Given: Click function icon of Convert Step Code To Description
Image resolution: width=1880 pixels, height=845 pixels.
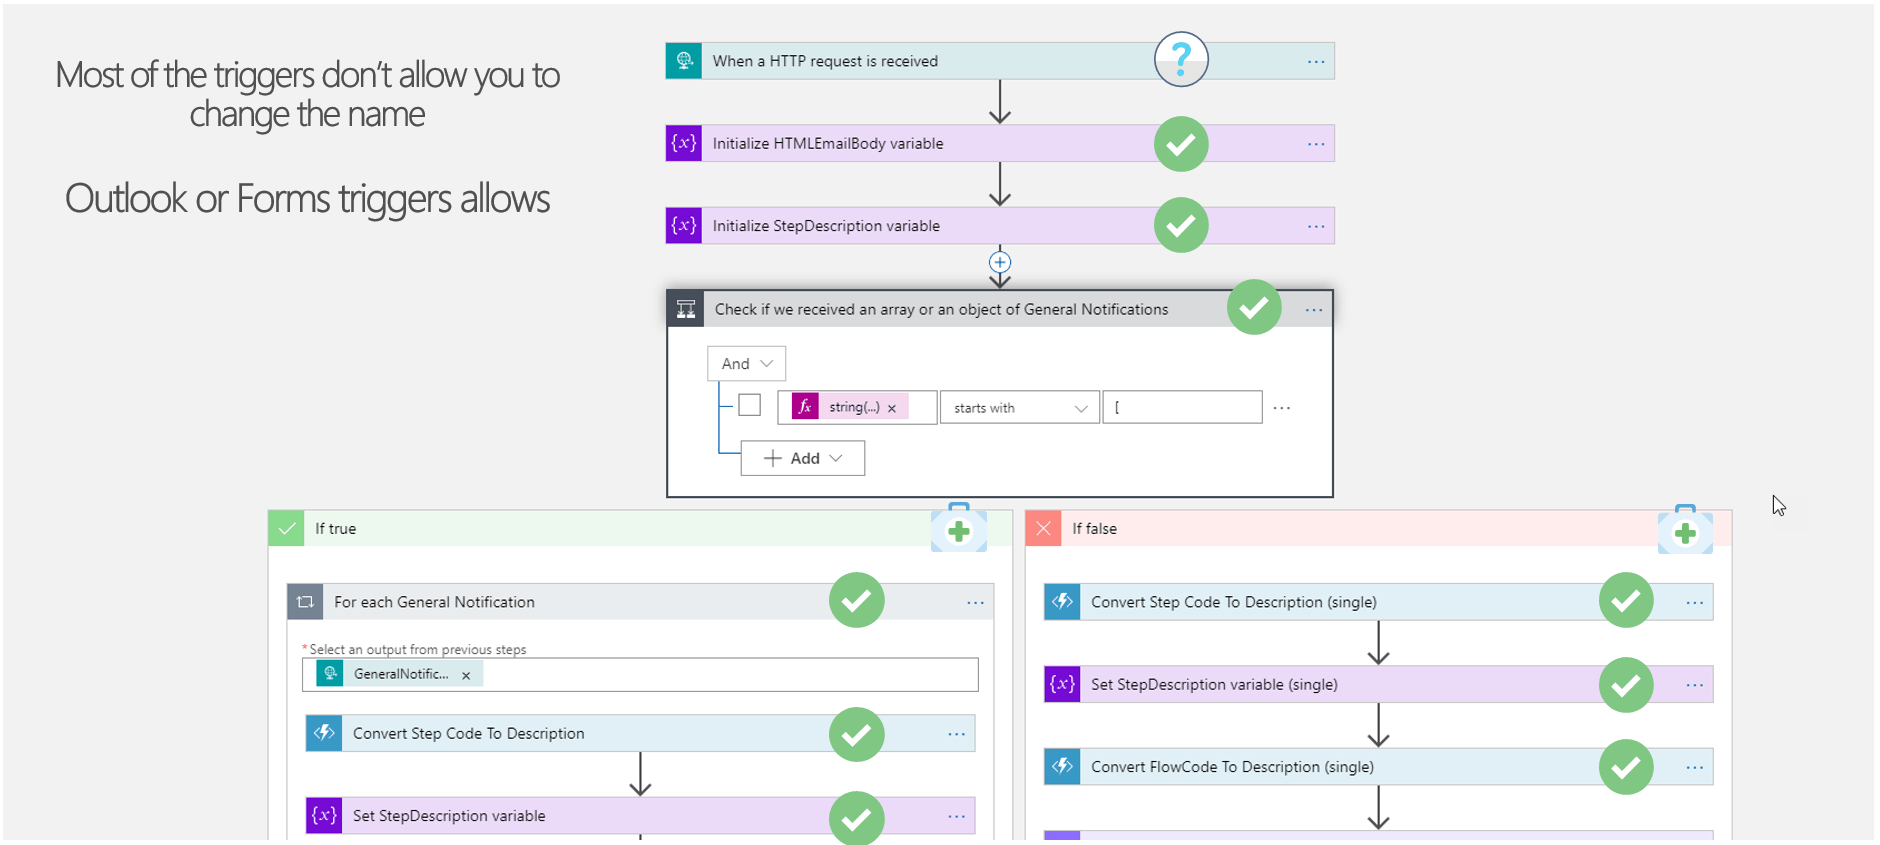Looking at the screenshot, I should pos(324,733).
